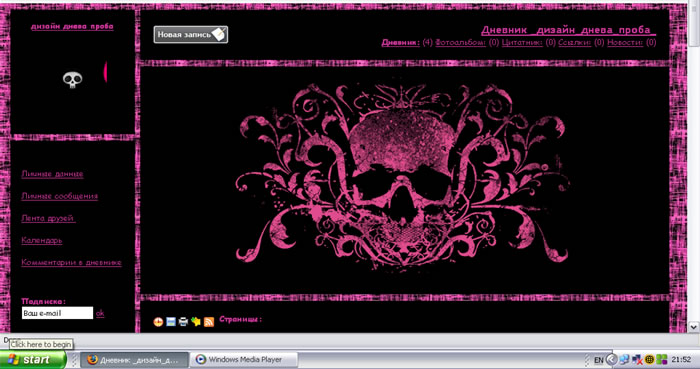Open the Дневник: section link
The image size is (700, 369).
pyautogui.click(x=400, y=43)
